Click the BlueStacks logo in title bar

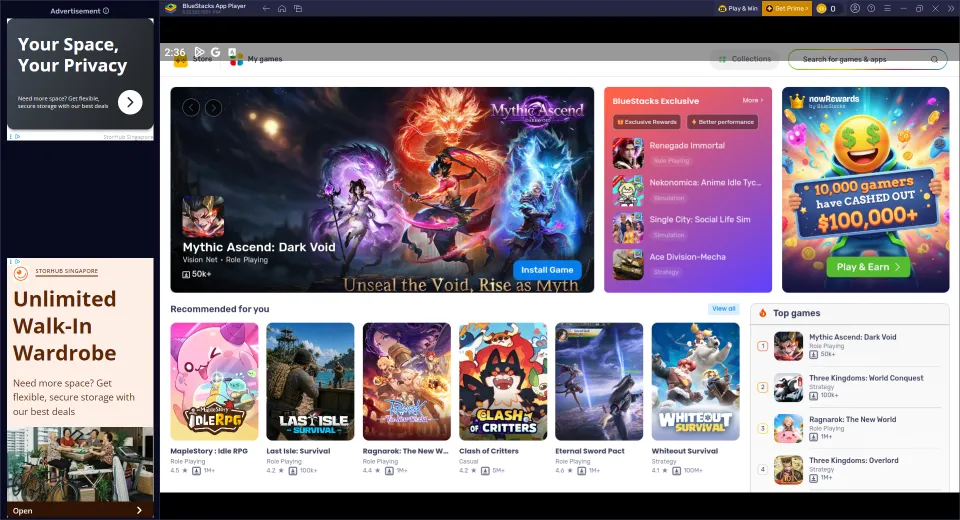(171, 8)
